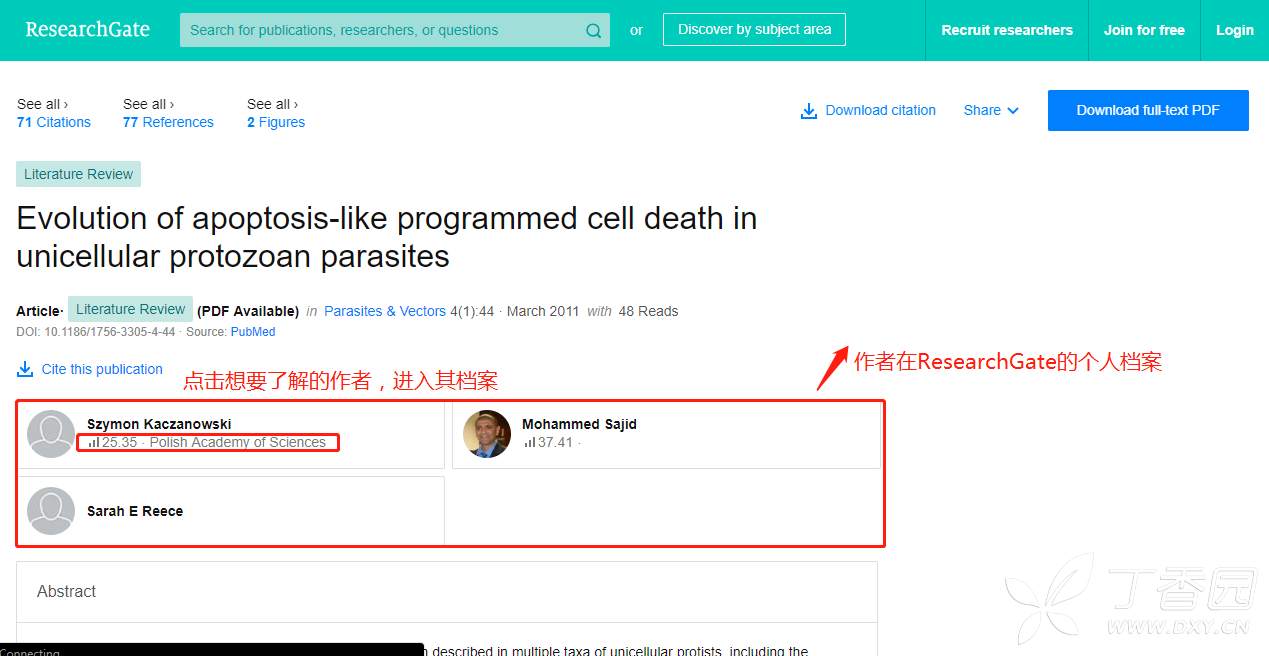
Task: Click Cite this publication link text
Action: point(102,369)
